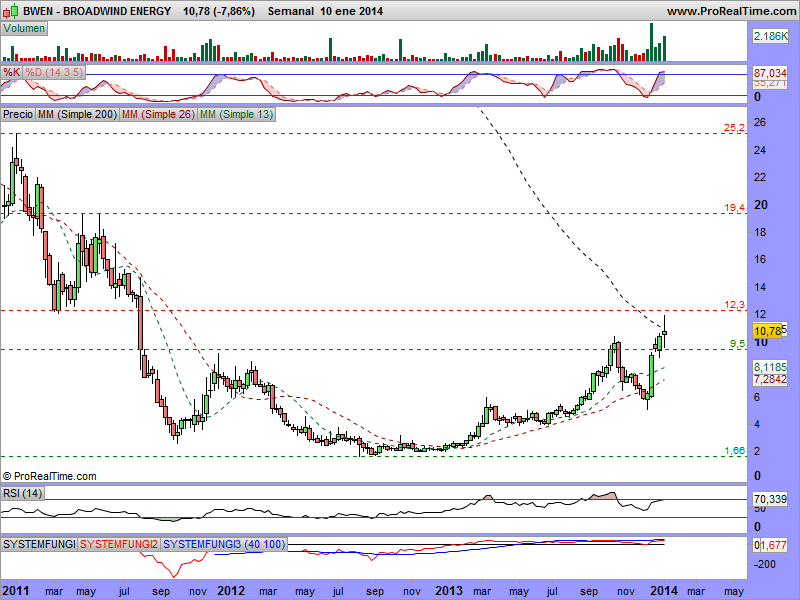Click the yellow 10,78 current price tag

(x=767, y=331)
